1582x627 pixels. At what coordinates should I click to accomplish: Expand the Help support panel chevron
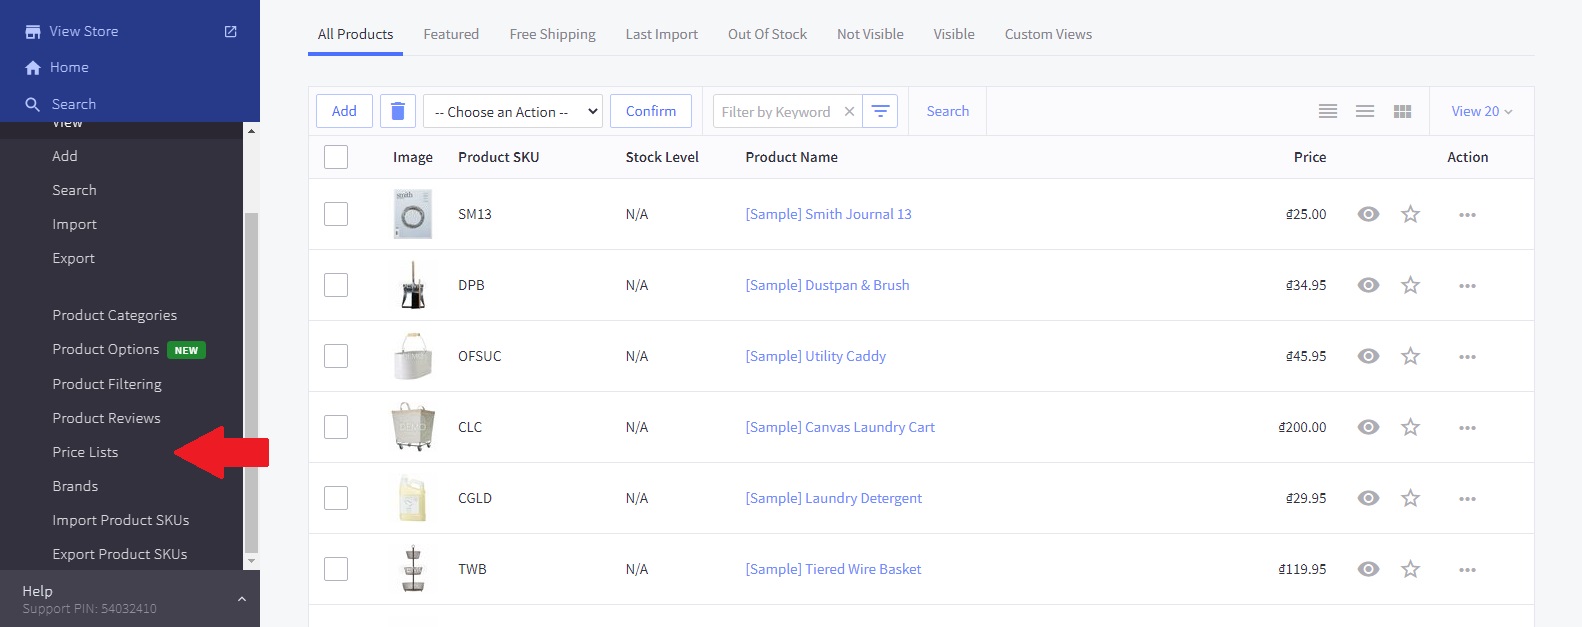click(241, 599)
